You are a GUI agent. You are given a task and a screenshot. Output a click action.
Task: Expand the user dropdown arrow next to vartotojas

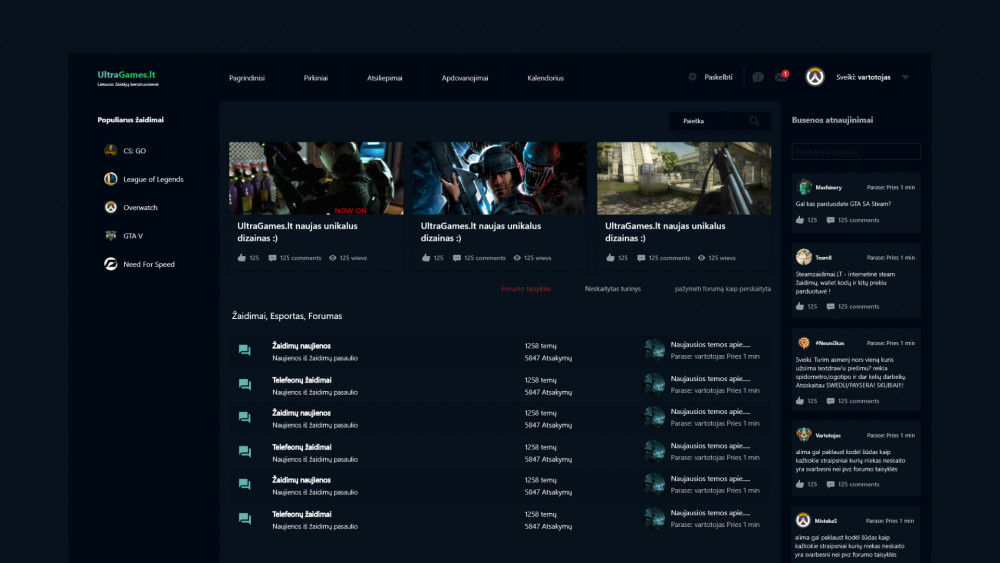point(905,77)
